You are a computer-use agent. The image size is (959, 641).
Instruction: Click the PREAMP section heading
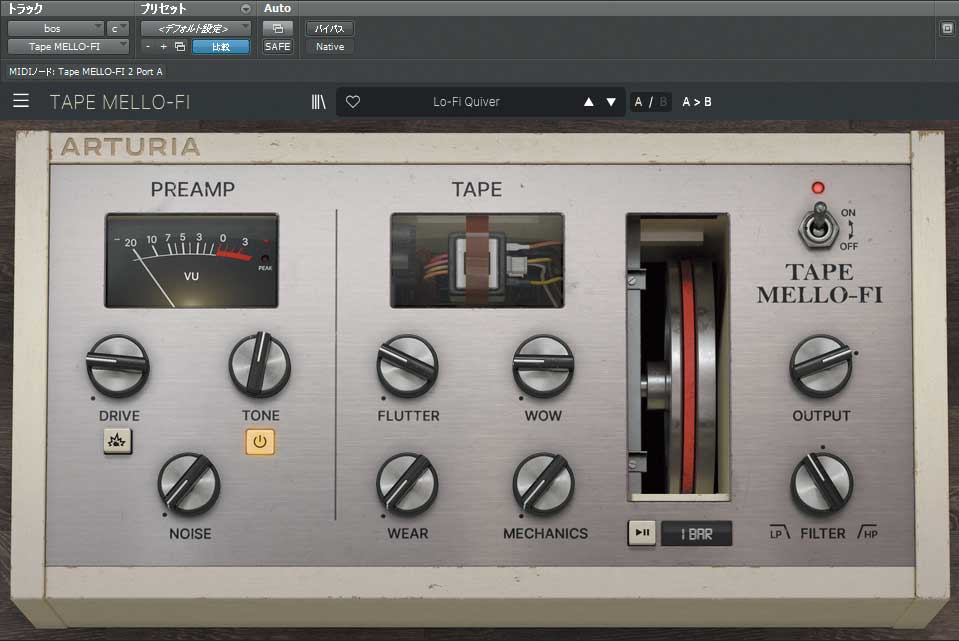[x=193, y=190]
